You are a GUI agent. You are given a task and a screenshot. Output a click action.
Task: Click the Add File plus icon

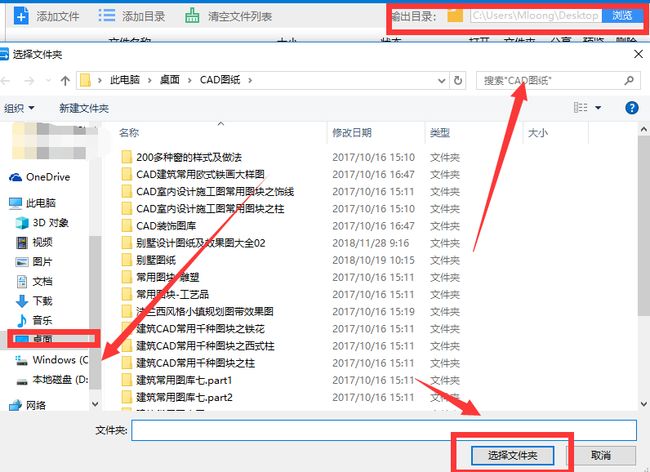click(21, 16)
